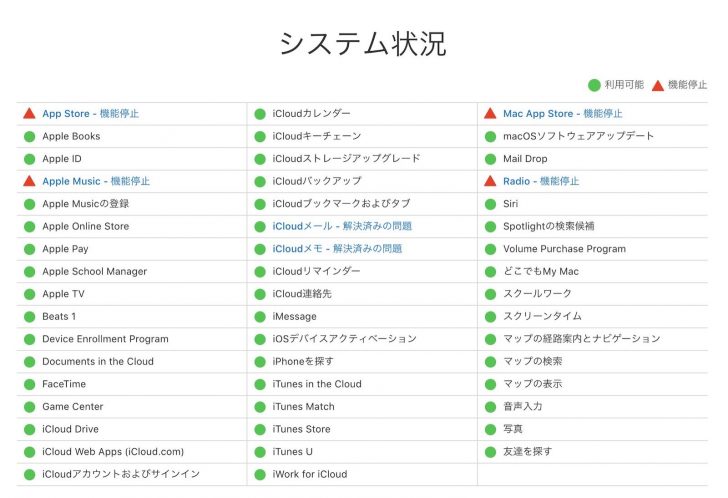
Task: Select the スクリーンタイム text
Action: [542, 317]
